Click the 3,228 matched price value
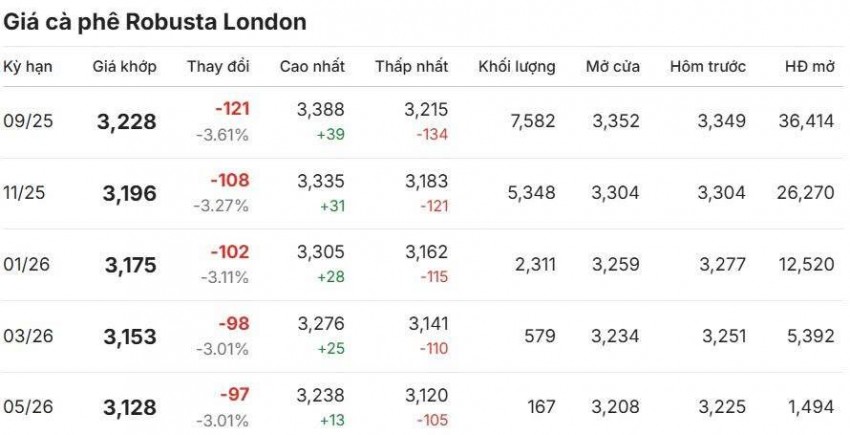The image size is (850, 435). click(x=127, y=122)
